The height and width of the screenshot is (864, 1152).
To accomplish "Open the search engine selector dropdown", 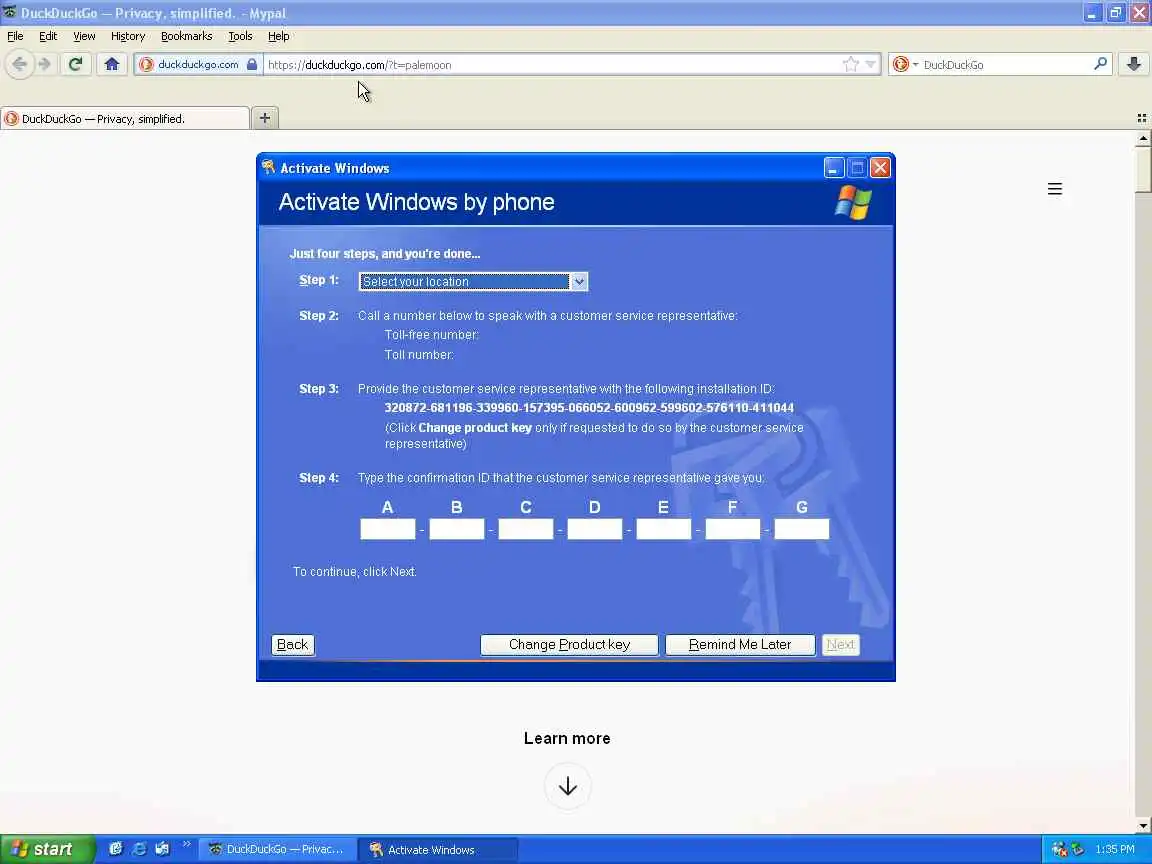I will pos(905,65).
